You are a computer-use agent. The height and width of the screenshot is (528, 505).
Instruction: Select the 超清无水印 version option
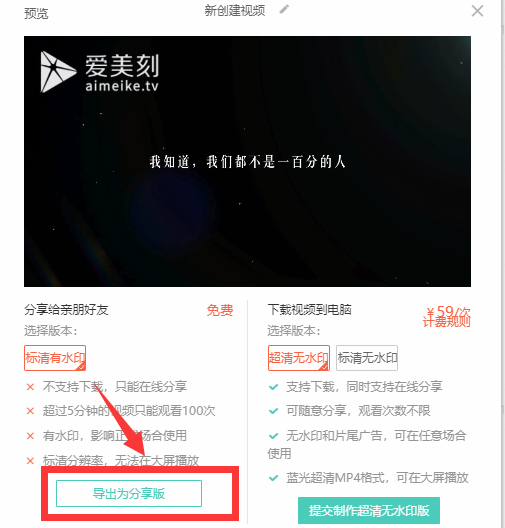(x=299, y=358)
